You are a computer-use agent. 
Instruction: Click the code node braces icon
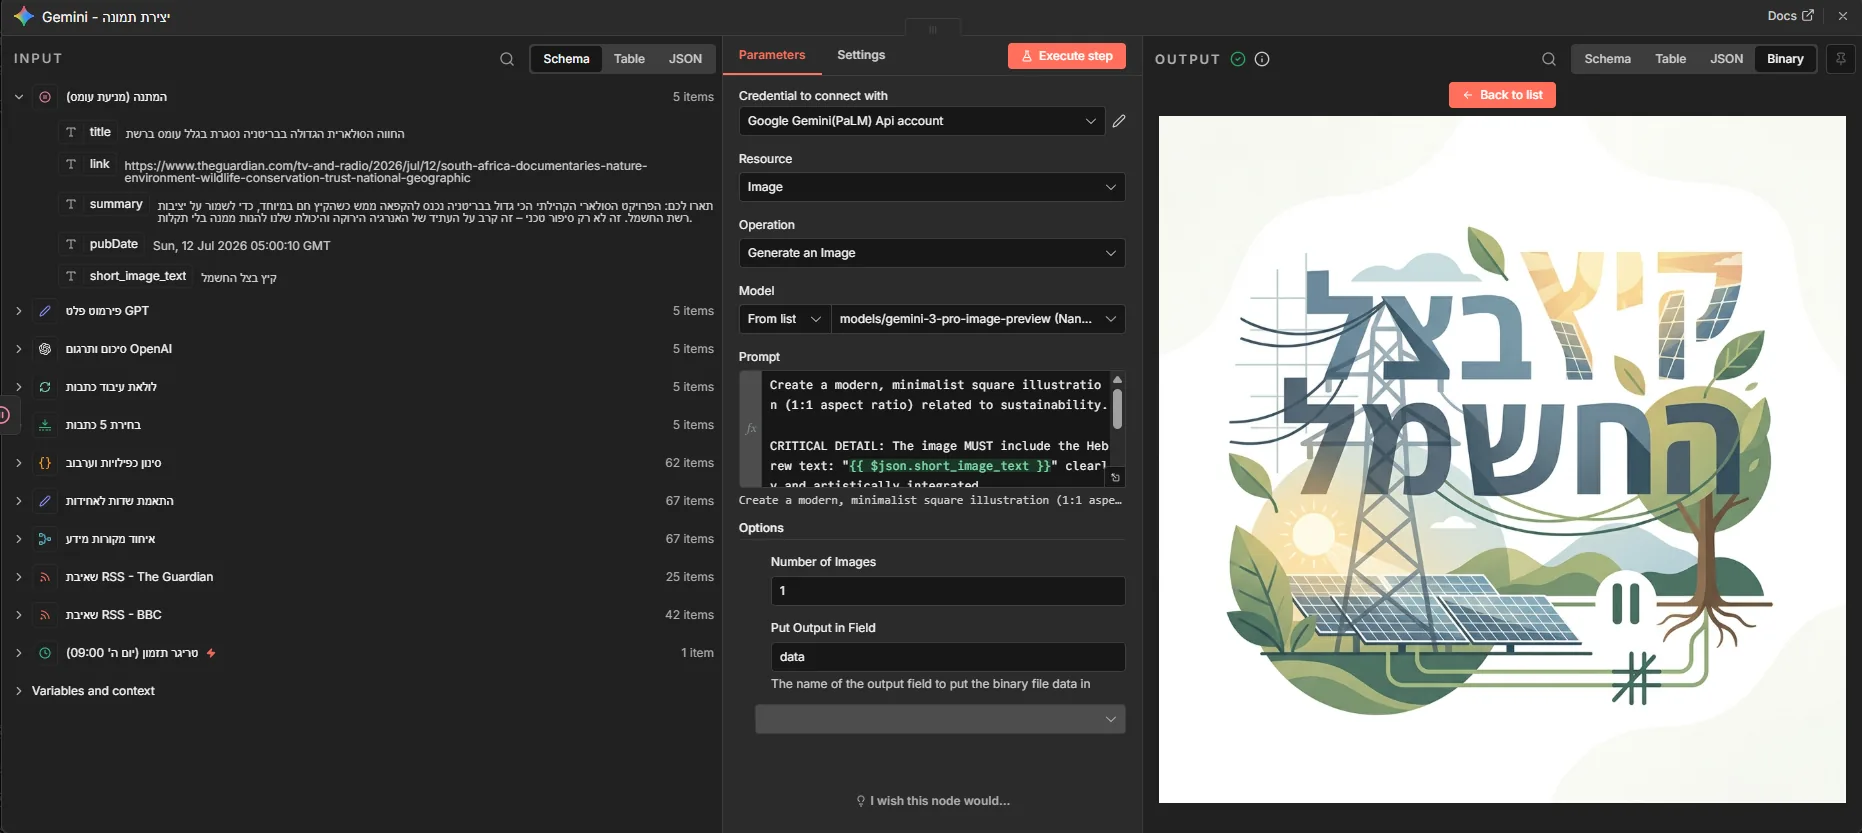point(45,463)
